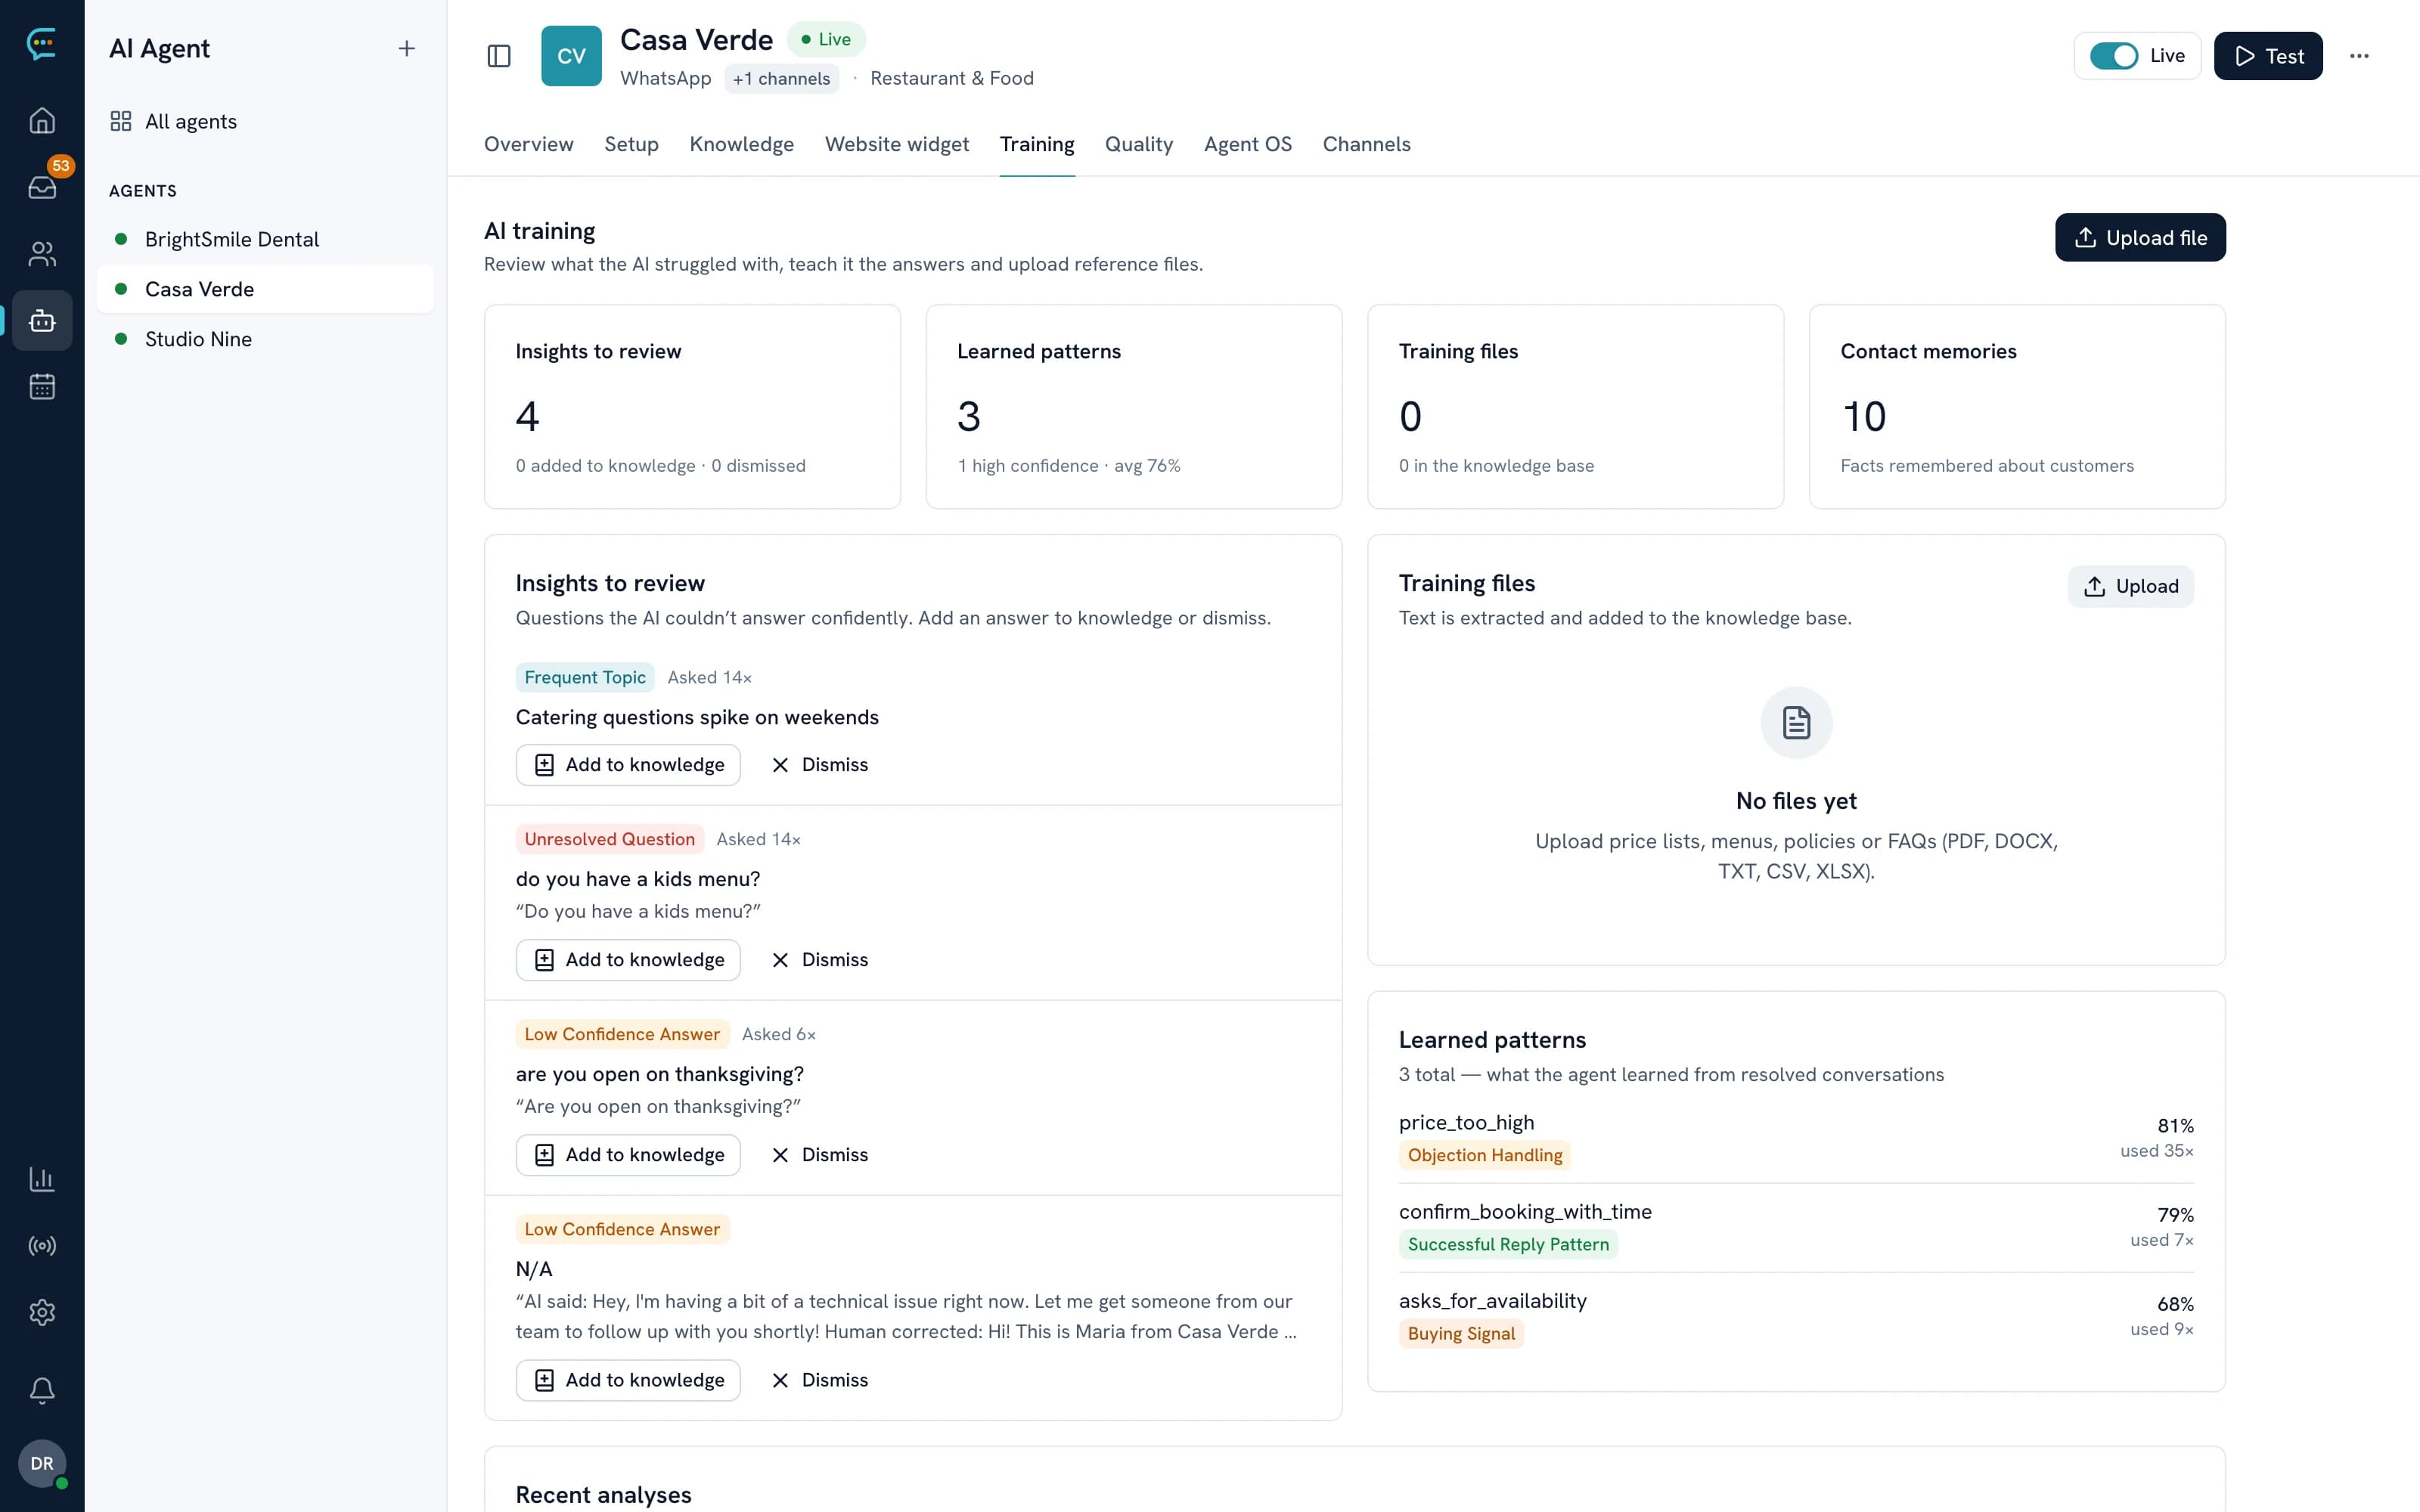Open notifications bell icon
This screenshot has height=1512, width=2420.
pos(42,1390)
